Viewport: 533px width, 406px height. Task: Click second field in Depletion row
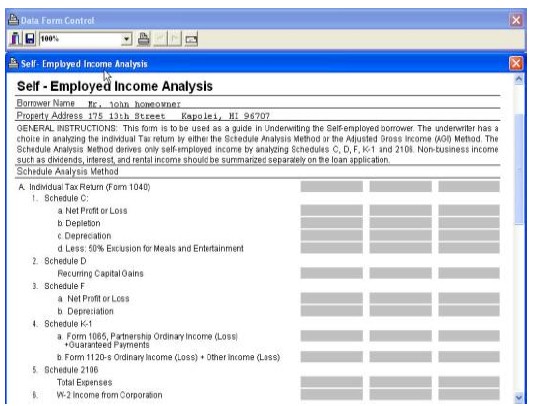coord(400,223)
